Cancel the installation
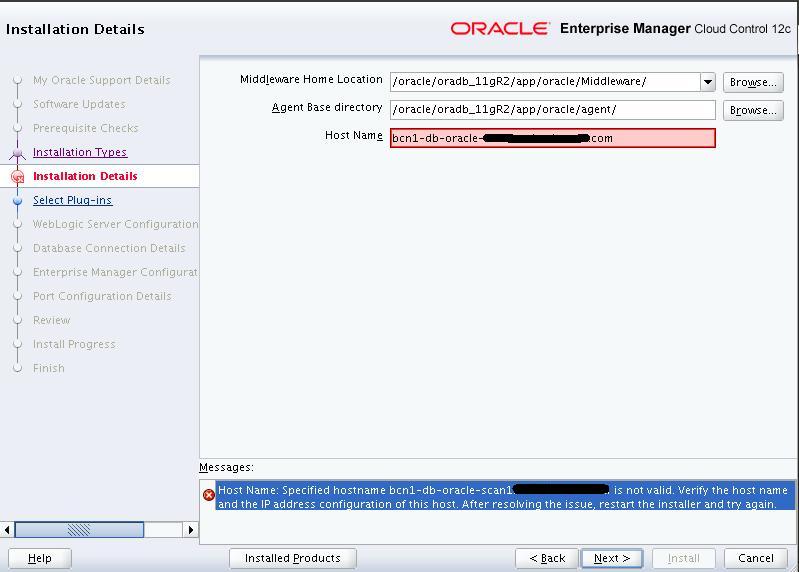The width and height of the screenshot is (799, 572). point(756,559)
